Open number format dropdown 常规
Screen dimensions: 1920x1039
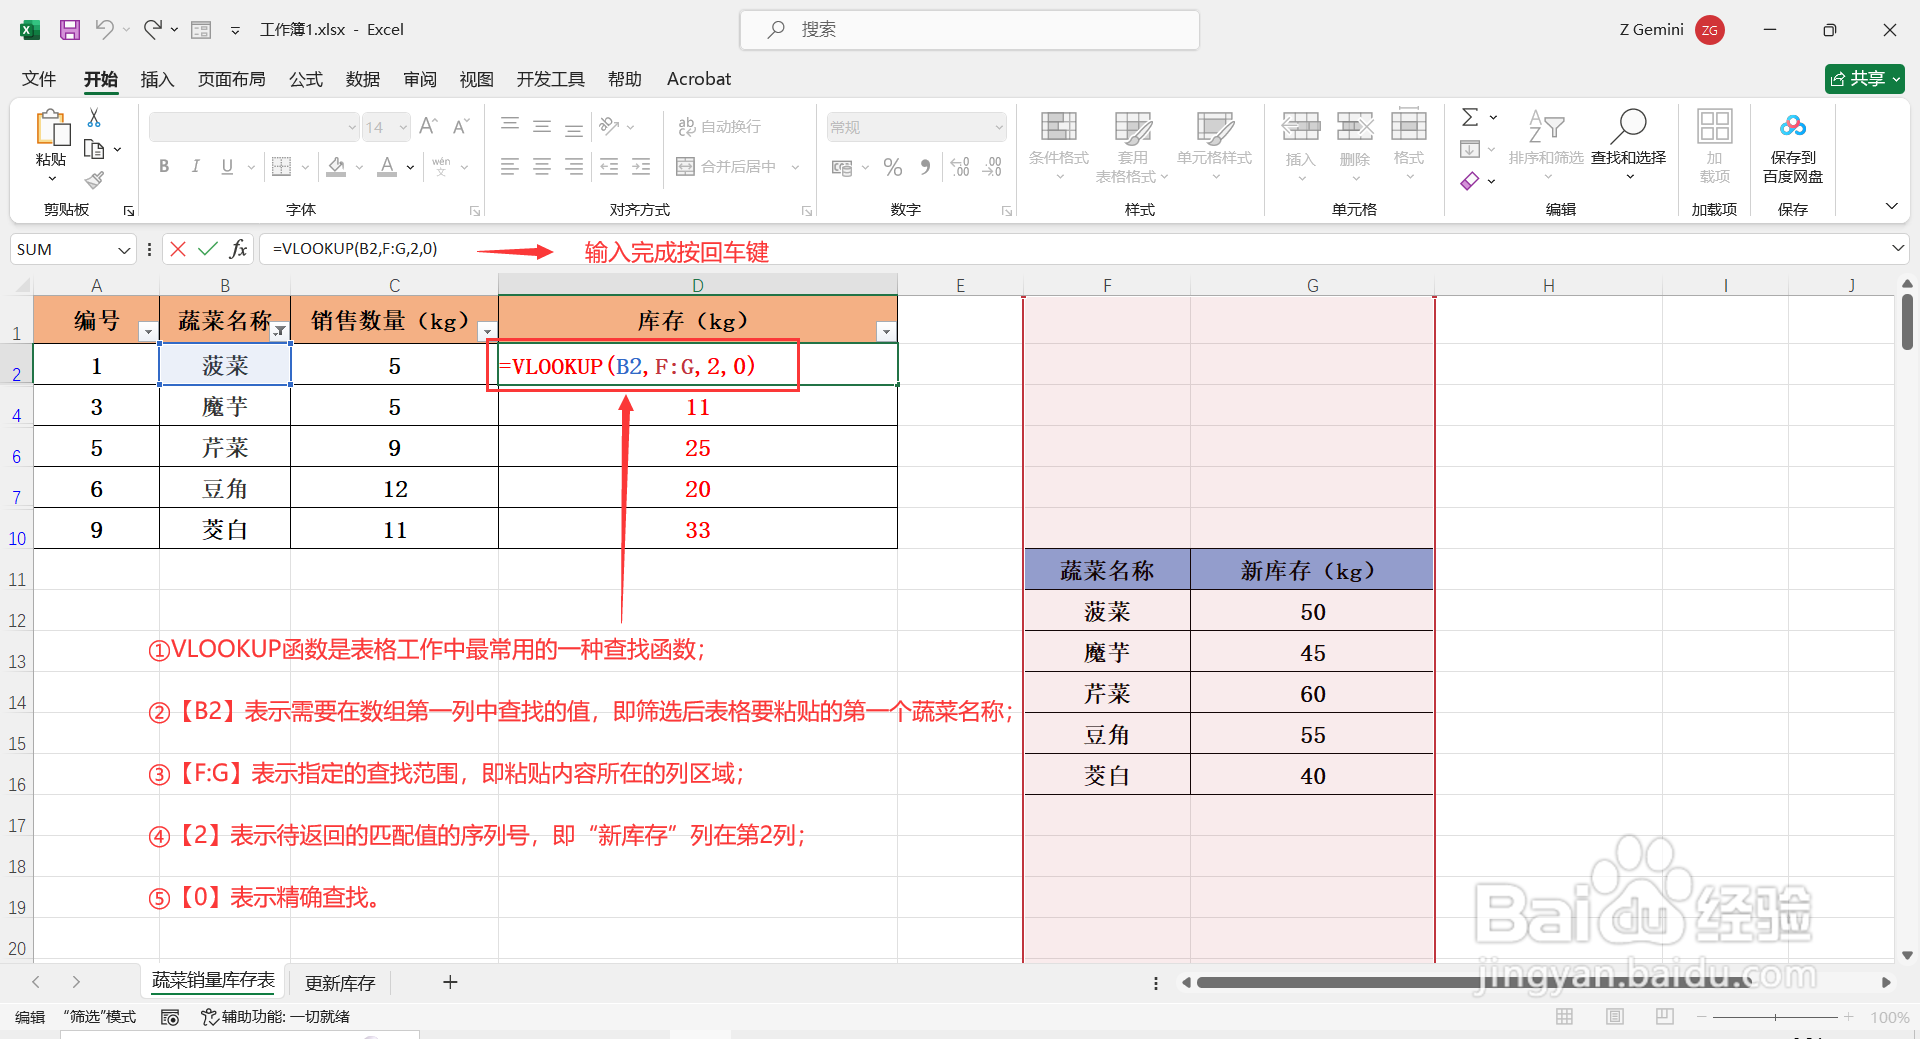point(998,127)
